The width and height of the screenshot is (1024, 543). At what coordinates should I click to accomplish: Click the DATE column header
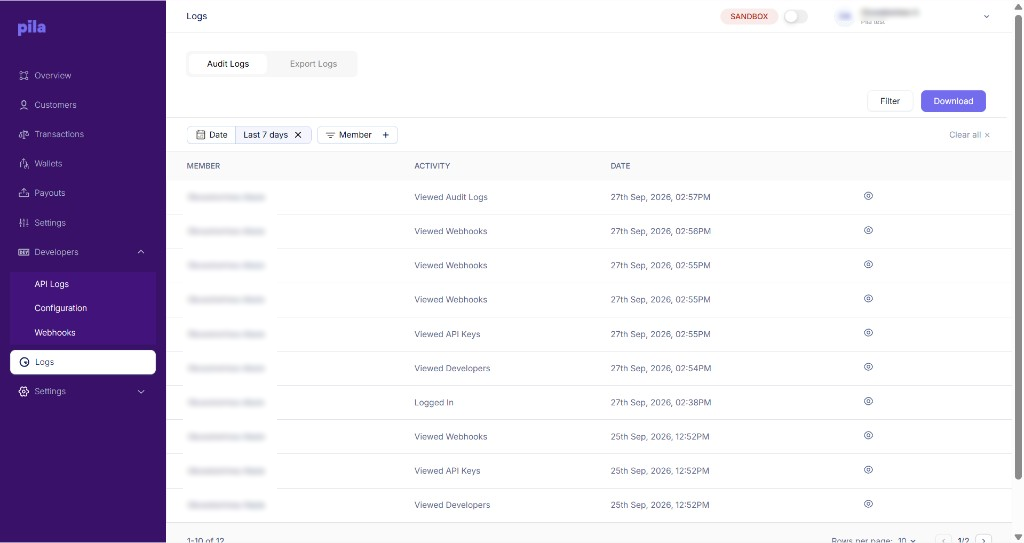(x=620, y=166)
